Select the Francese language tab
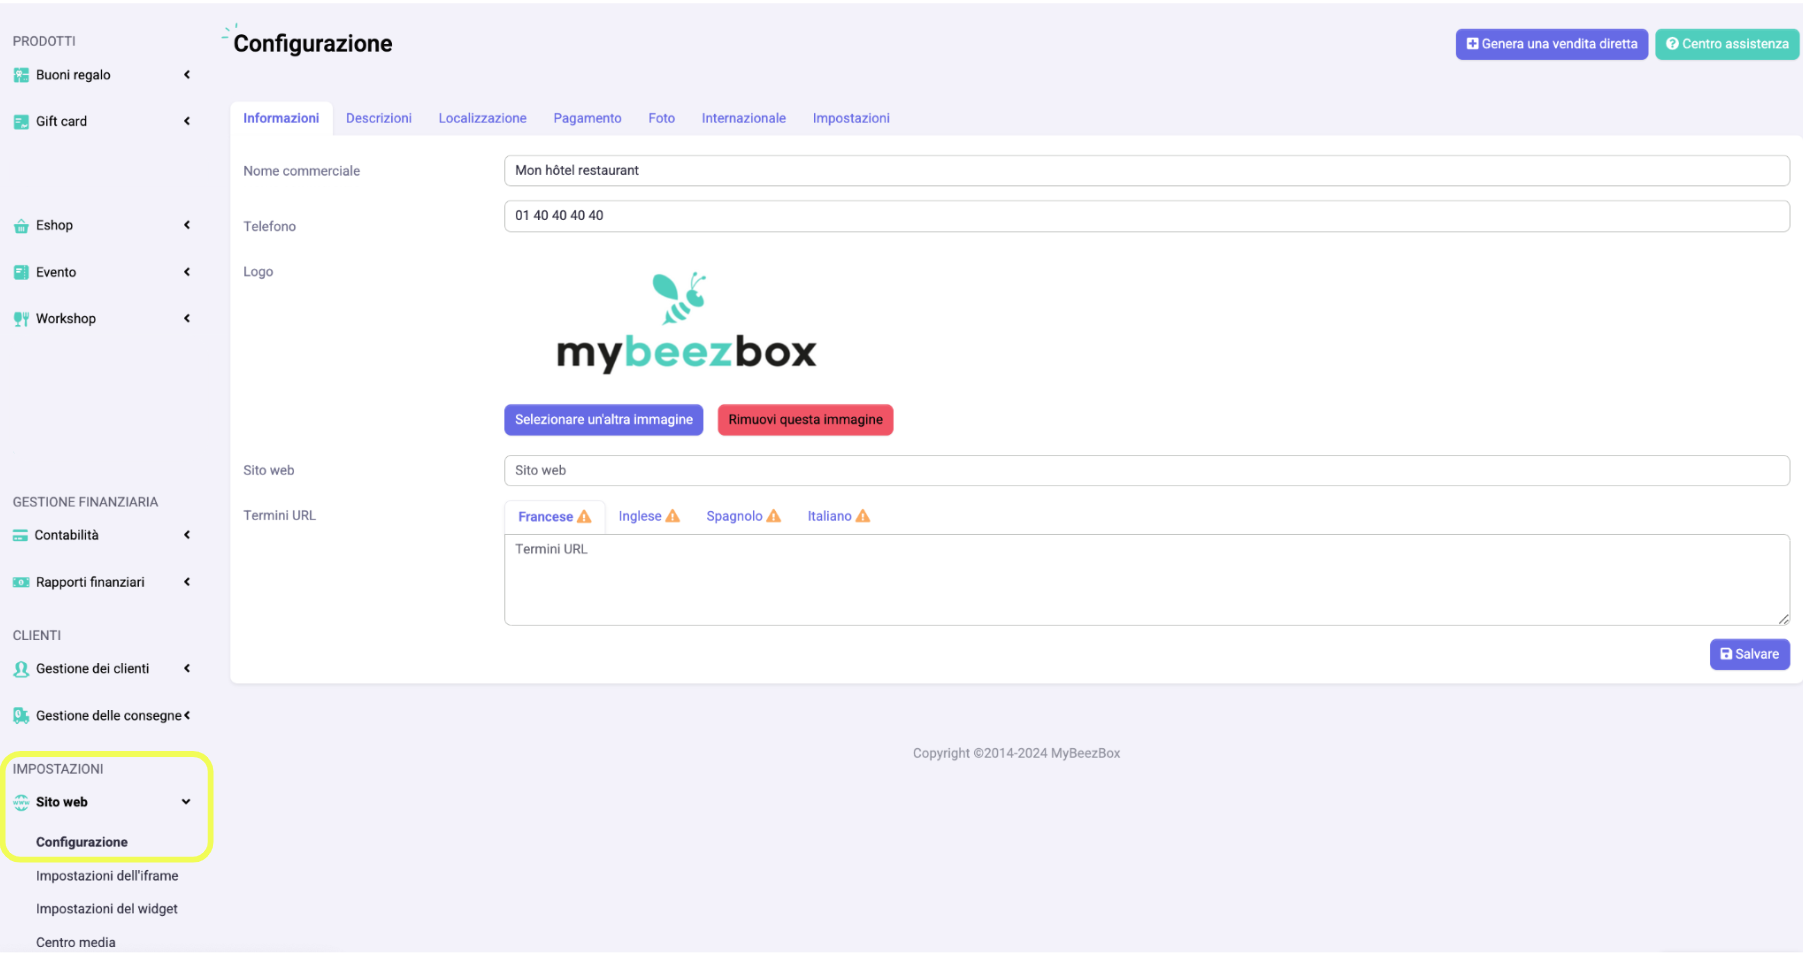Image resolution: width=1803 pixels, height=957 pixels. (554, 517)
